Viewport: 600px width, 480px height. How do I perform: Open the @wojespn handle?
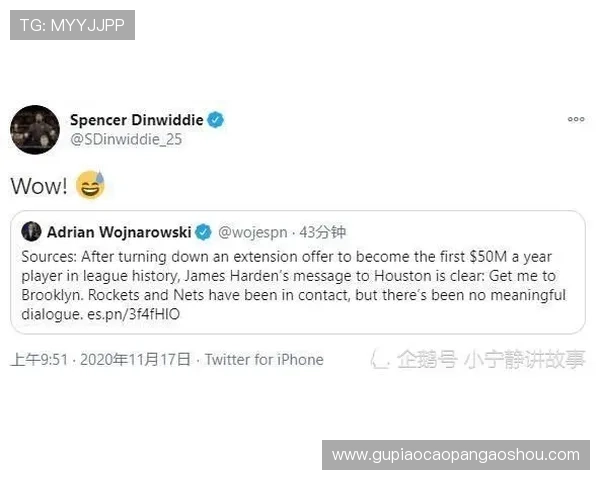pyautogui.click(x=253, y=232)
